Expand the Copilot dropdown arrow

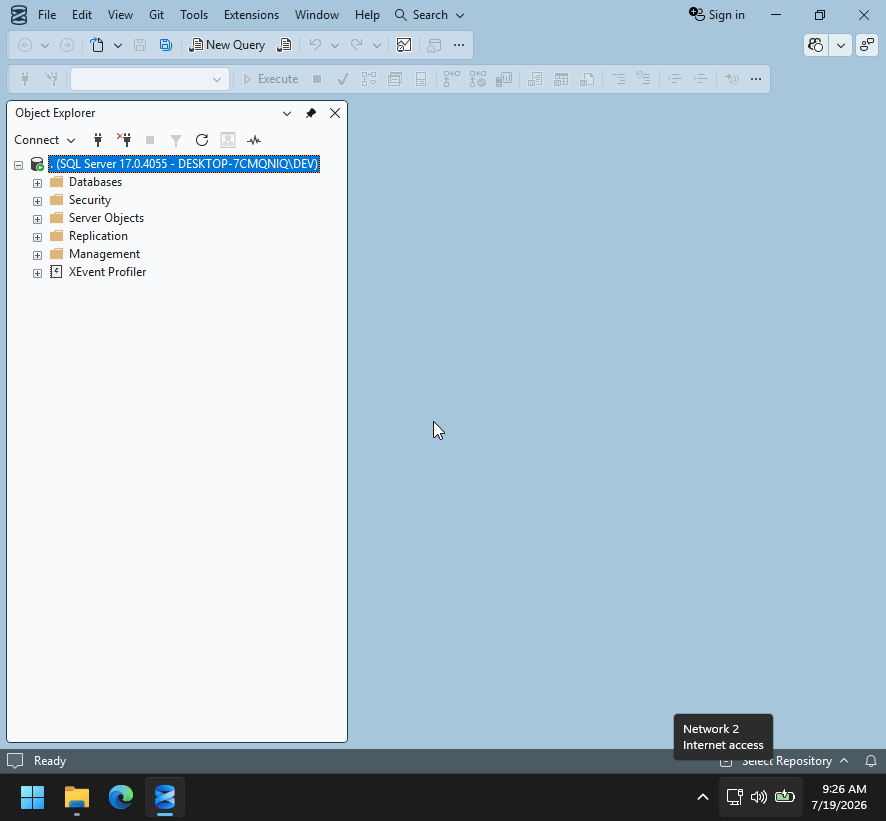841,45
